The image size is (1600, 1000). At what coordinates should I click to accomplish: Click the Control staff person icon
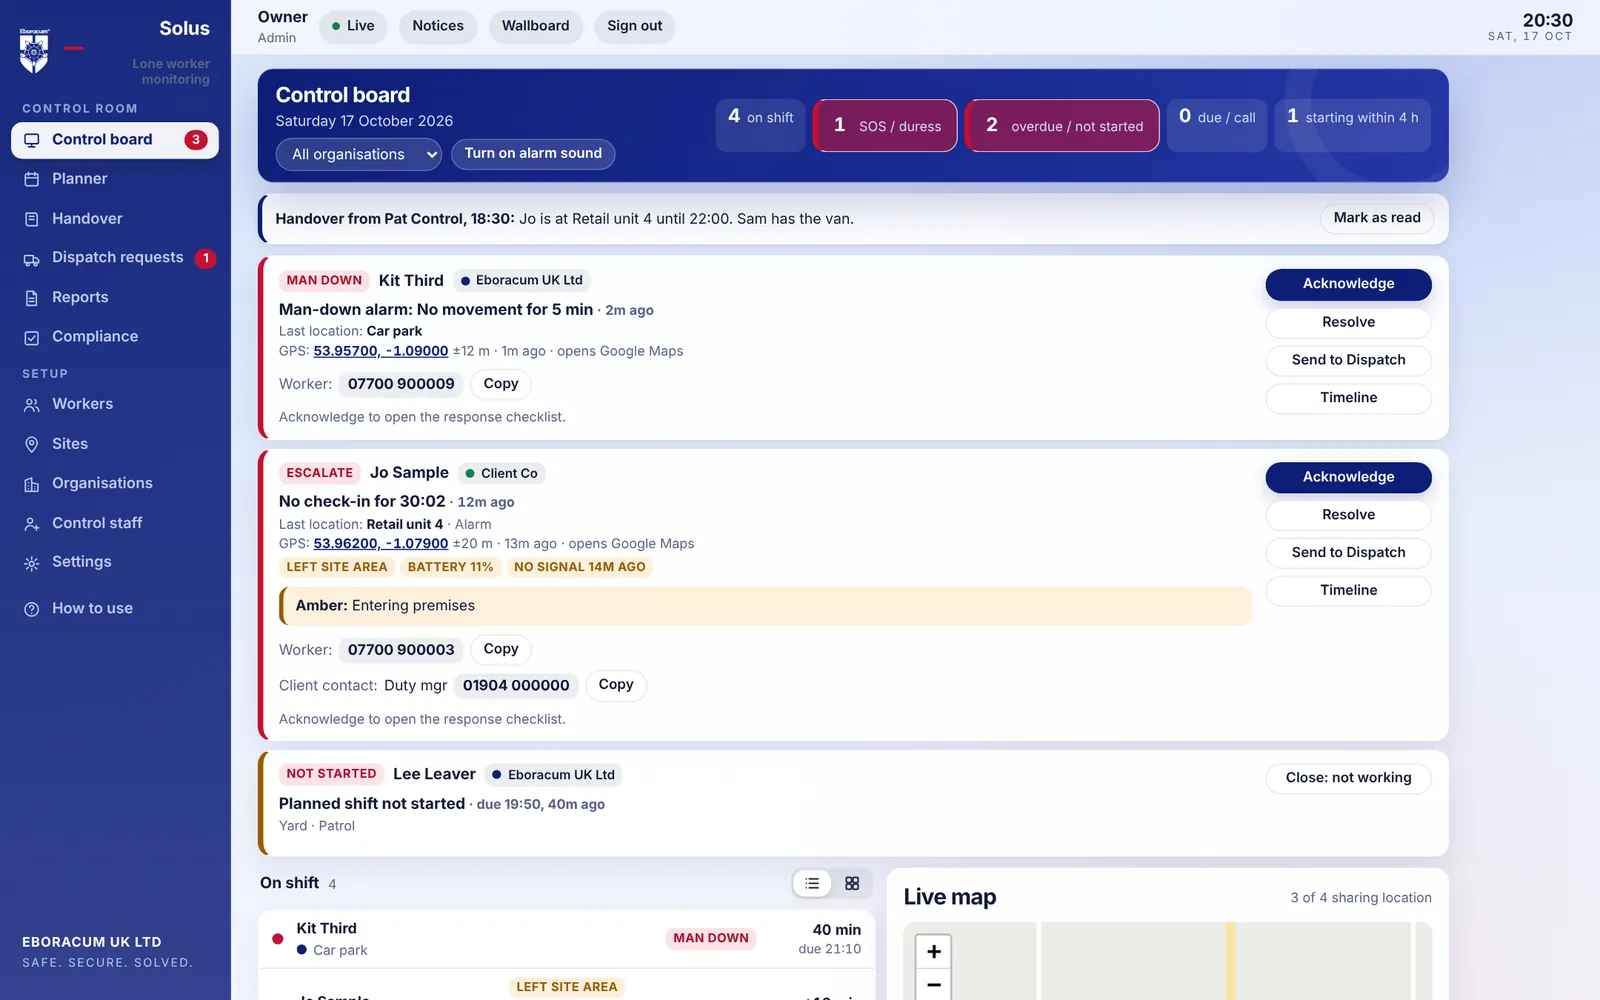coord(32,524)
